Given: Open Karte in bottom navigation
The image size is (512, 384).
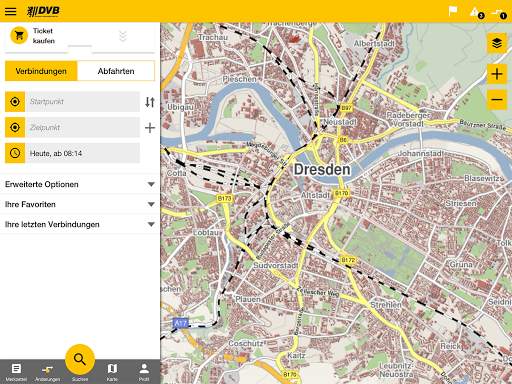Looking at the screenshot, I should click(x=112, y=372).
